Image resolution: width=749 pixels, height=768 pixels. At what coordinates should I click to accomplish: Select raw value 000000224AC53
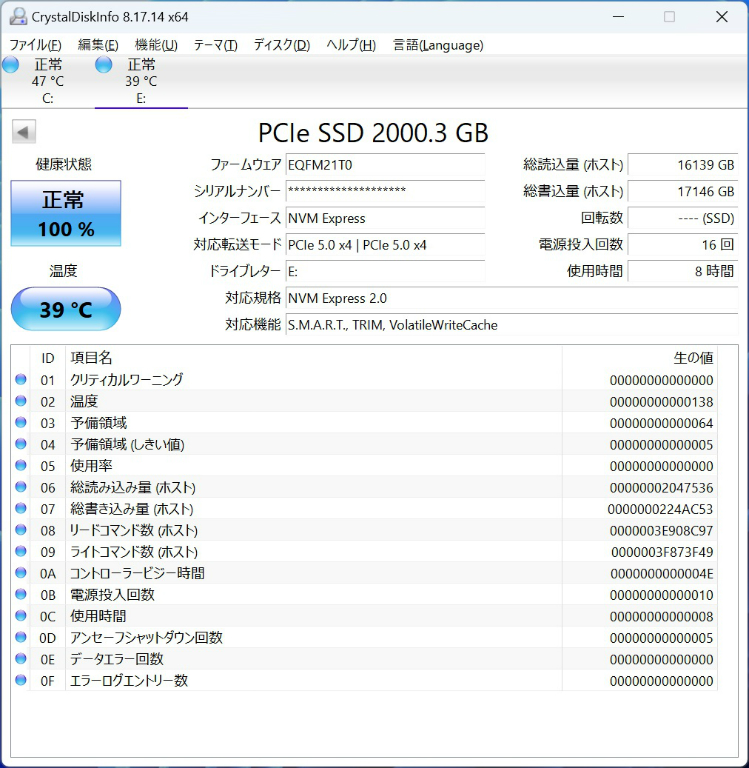pos(660,509)
